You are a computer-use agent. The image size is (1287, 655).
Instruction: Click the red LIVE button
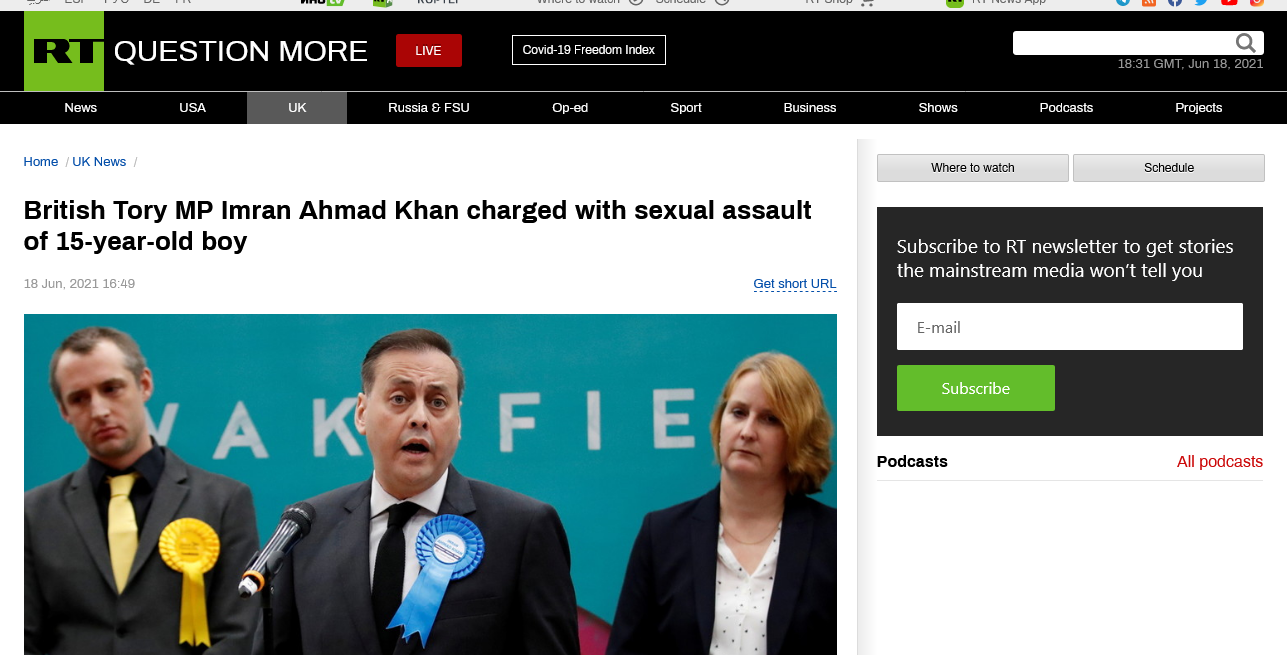pyautogui.click(x=428, y=51)
